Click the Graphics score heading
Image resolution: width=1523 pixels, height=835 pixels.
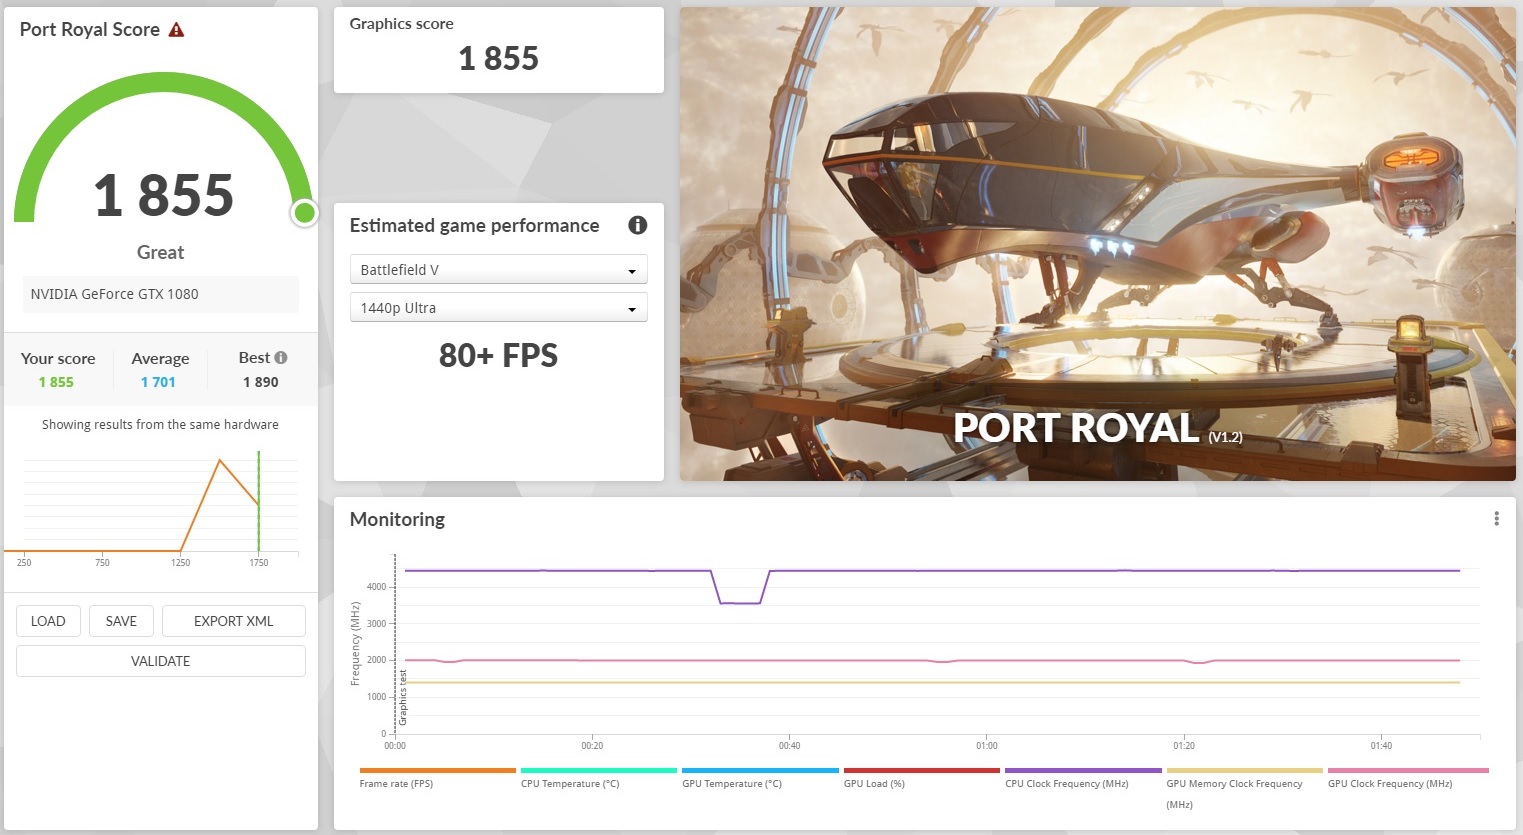pyautogui.click(x=401, y=24)
